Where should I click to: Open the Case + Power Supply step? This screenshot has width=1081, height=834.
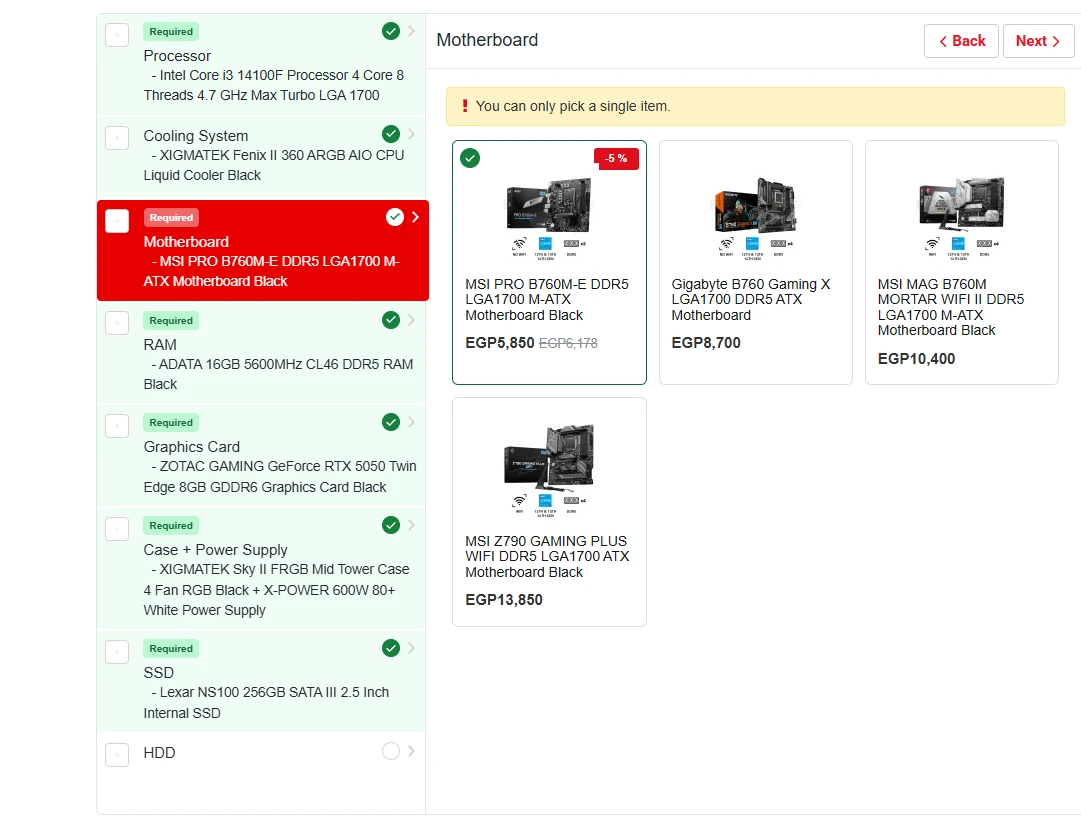[x=215, y=550]
